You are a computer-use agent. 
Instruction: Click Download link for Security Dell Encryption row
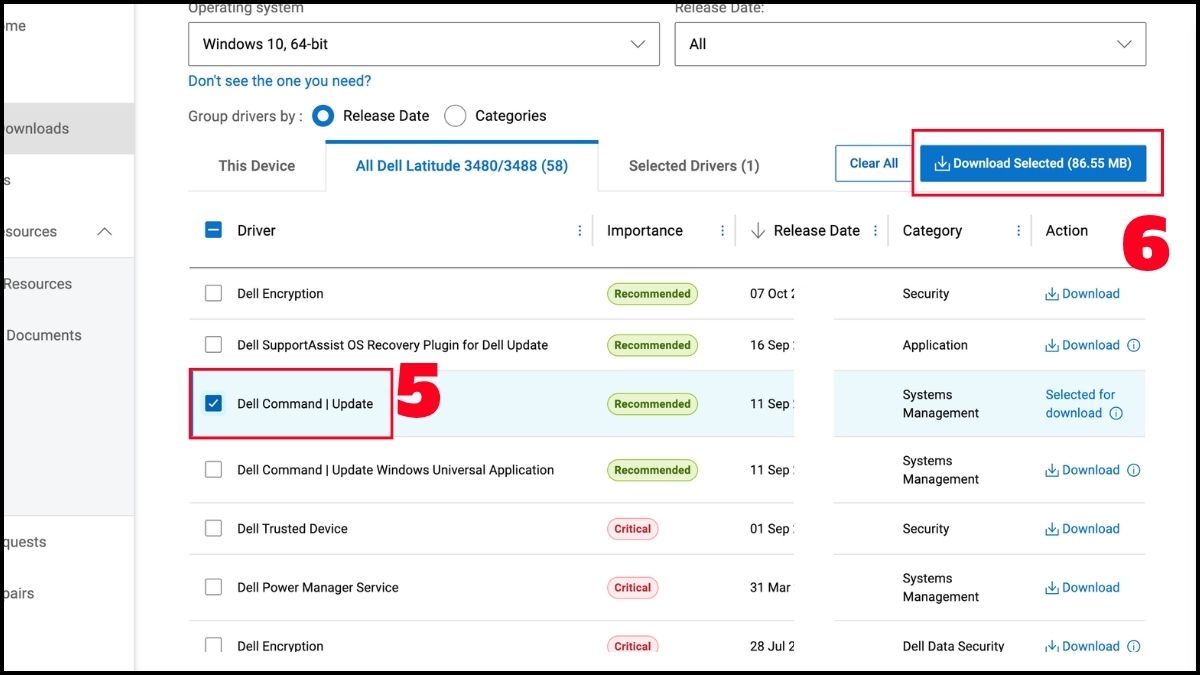1082,294
